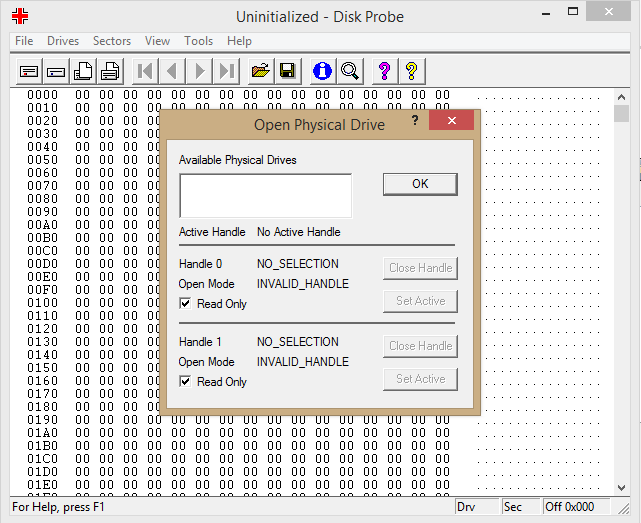Click the Copy pages toolbar icon

click(83, 72)
